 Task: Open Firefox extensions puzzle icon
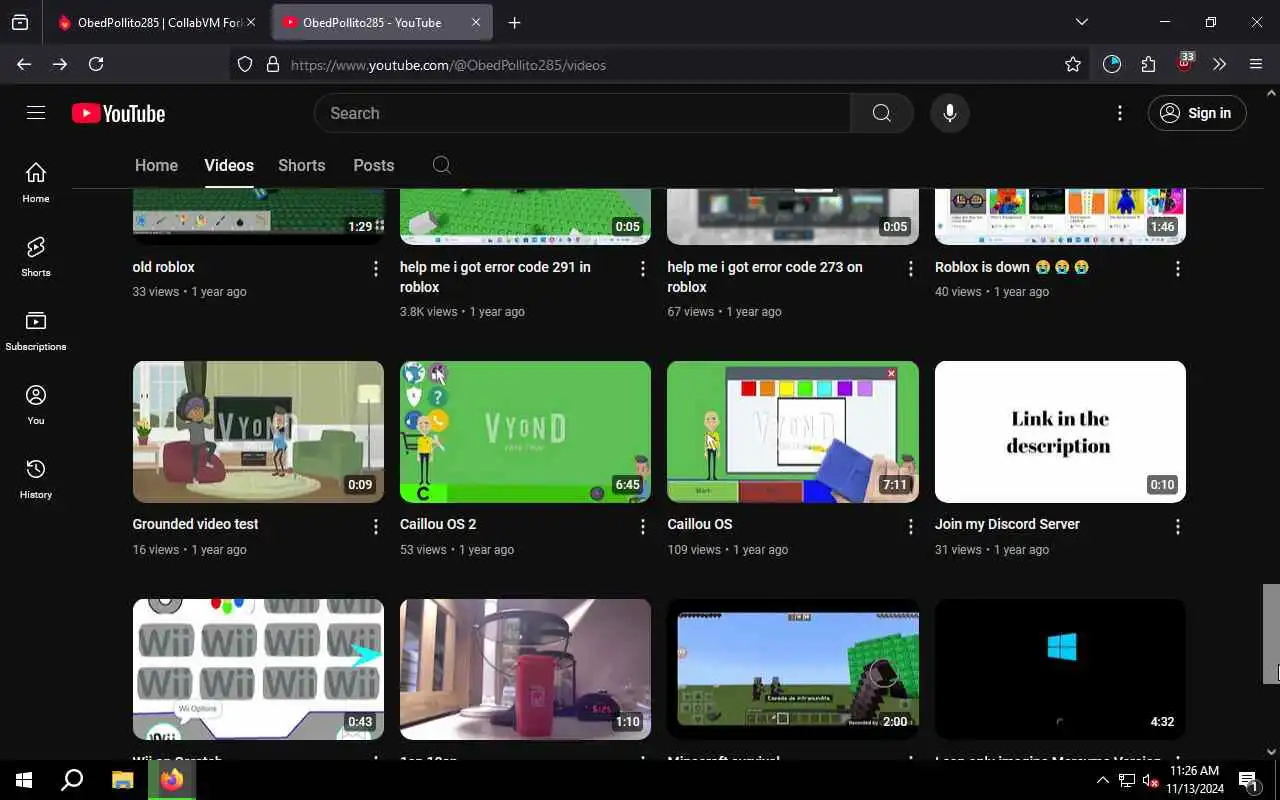pyautogui.click(x=1148, y=64)
